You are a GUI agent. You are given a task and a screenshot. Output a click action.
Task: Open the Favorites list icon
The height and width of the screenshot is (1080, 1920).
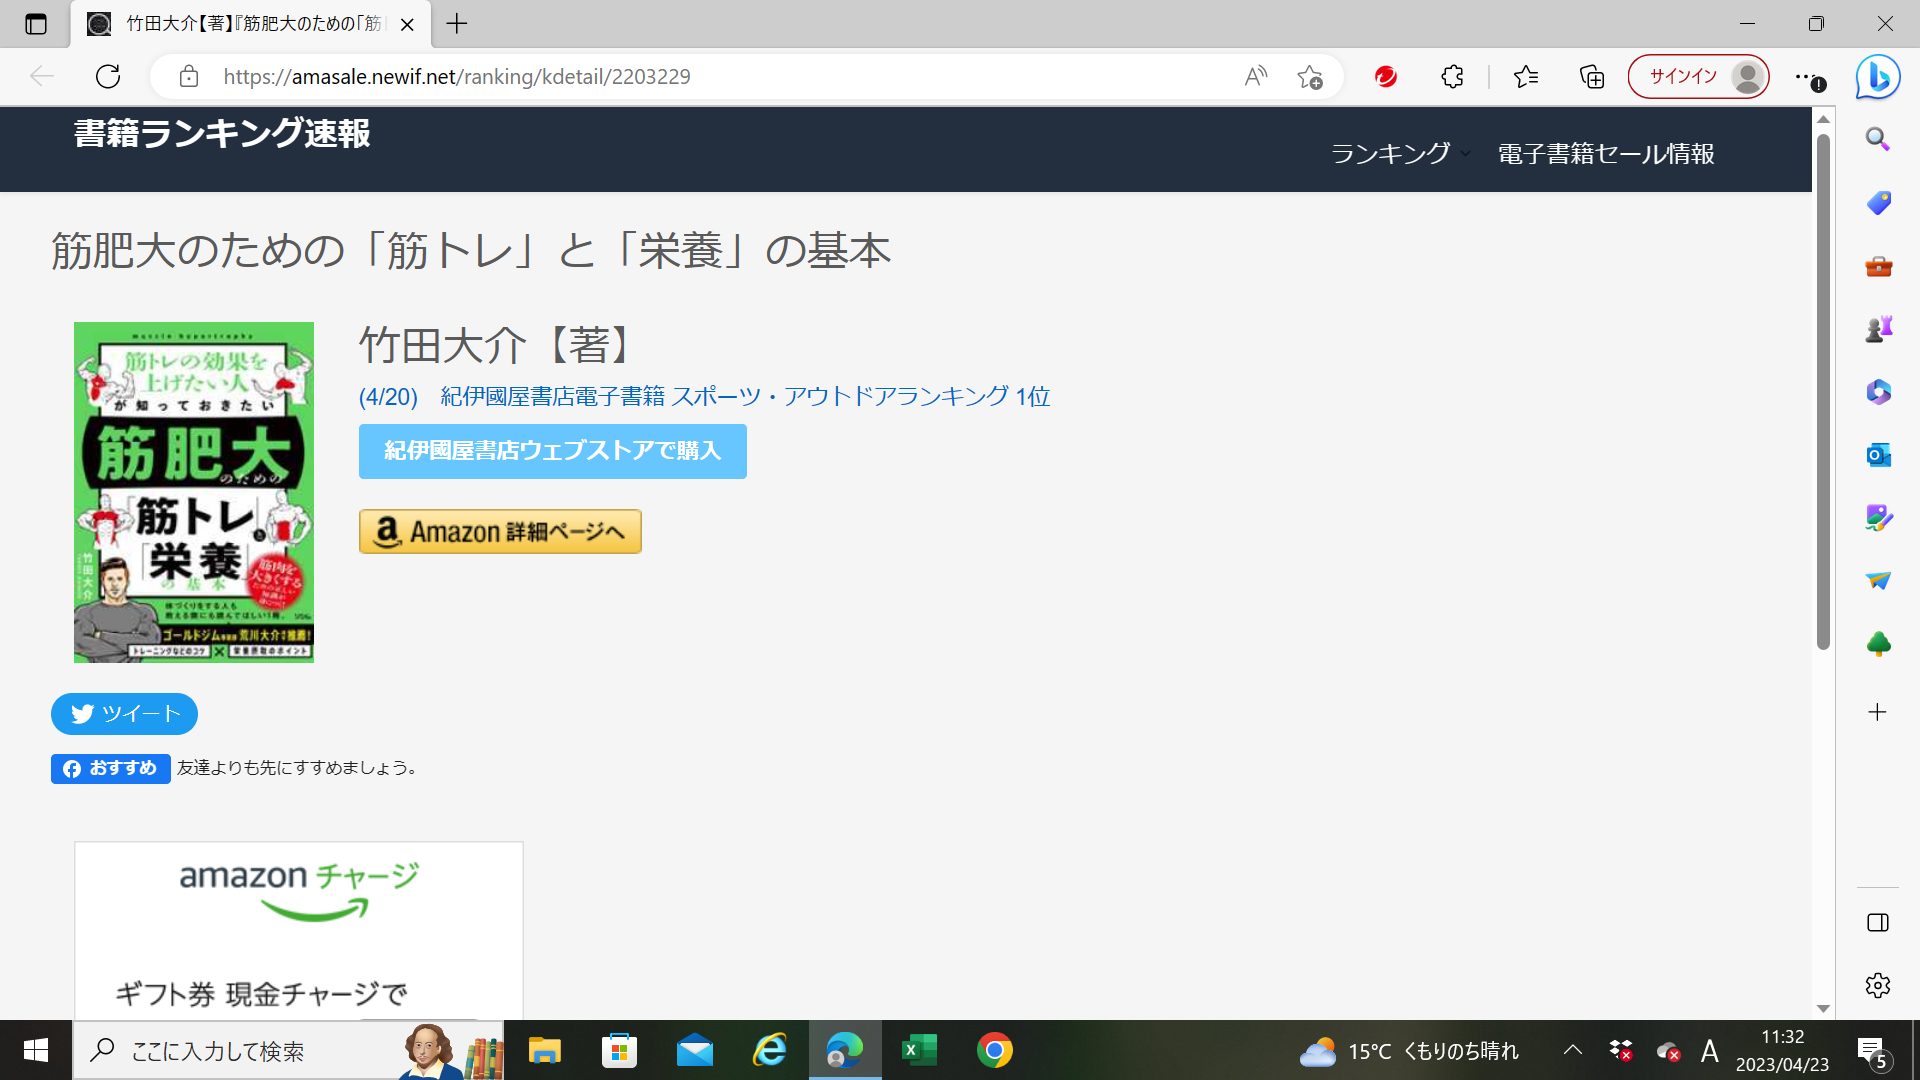1526,76
